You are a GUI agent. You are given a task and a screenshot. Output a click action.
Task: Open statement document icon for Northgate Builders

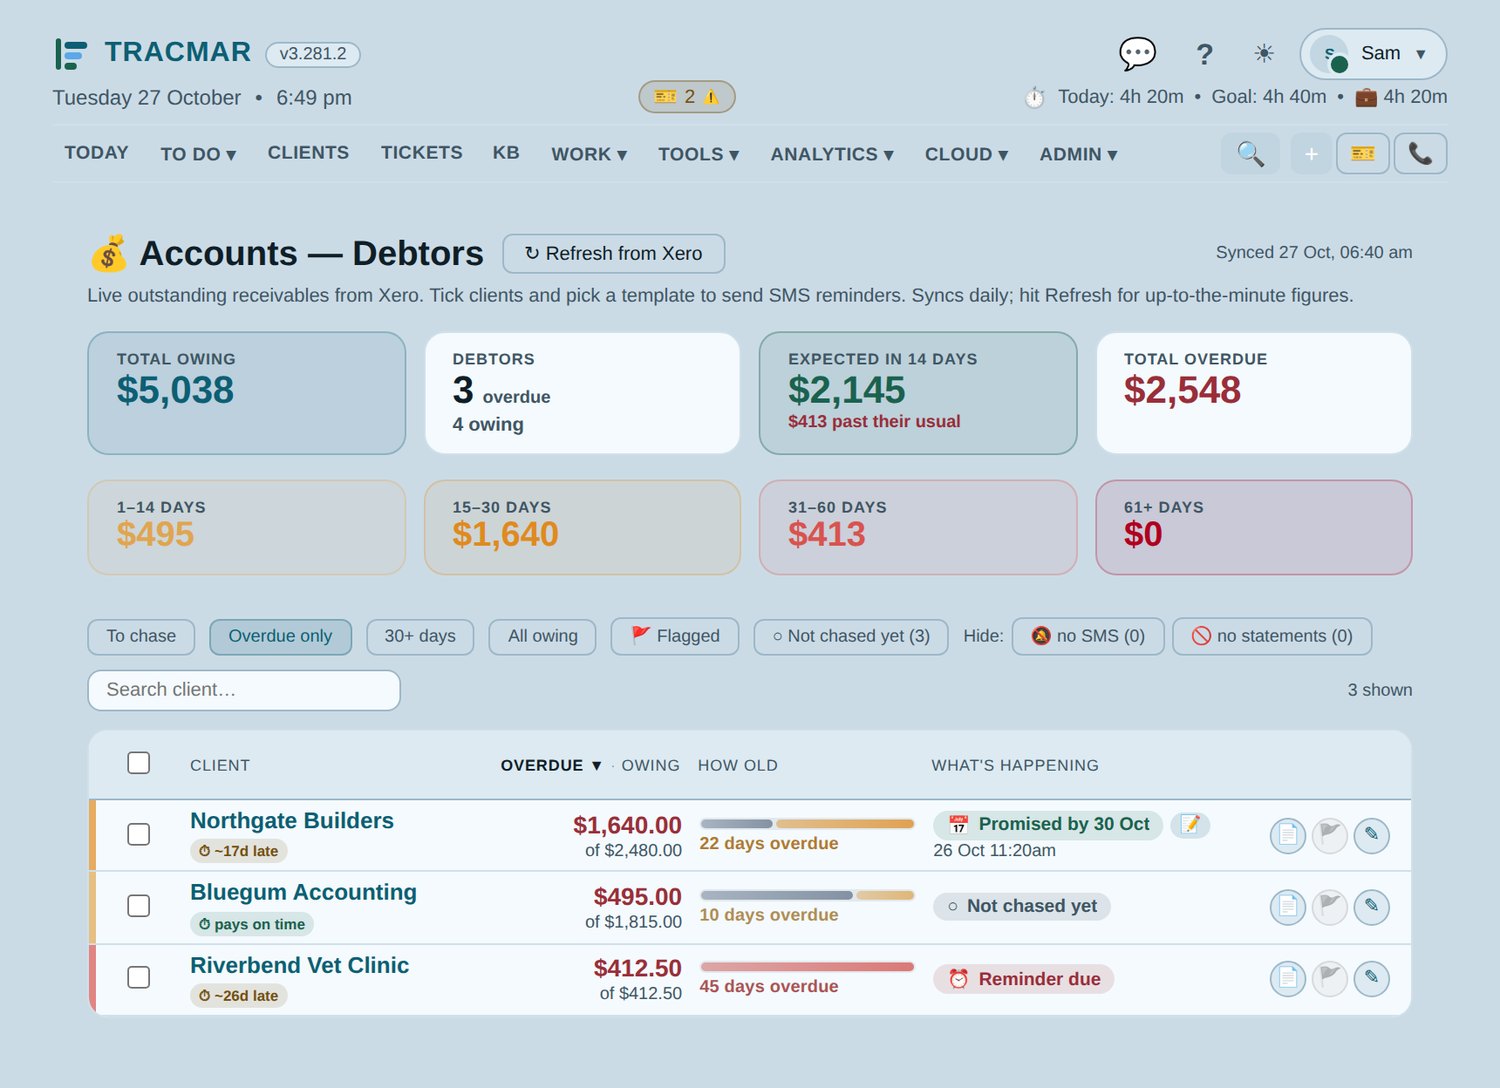(1288, 835)
